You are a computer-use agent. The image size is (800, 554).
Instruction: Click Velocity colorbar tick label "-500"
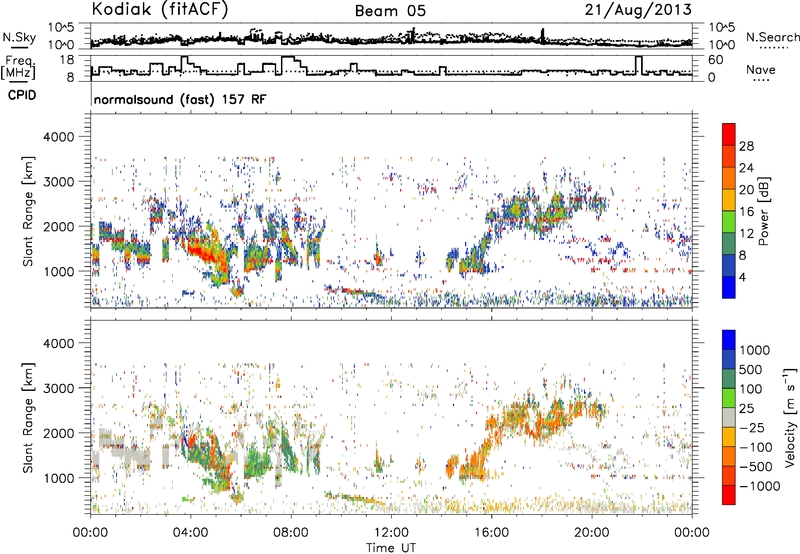pyautogui.click(x=756, y=466)
